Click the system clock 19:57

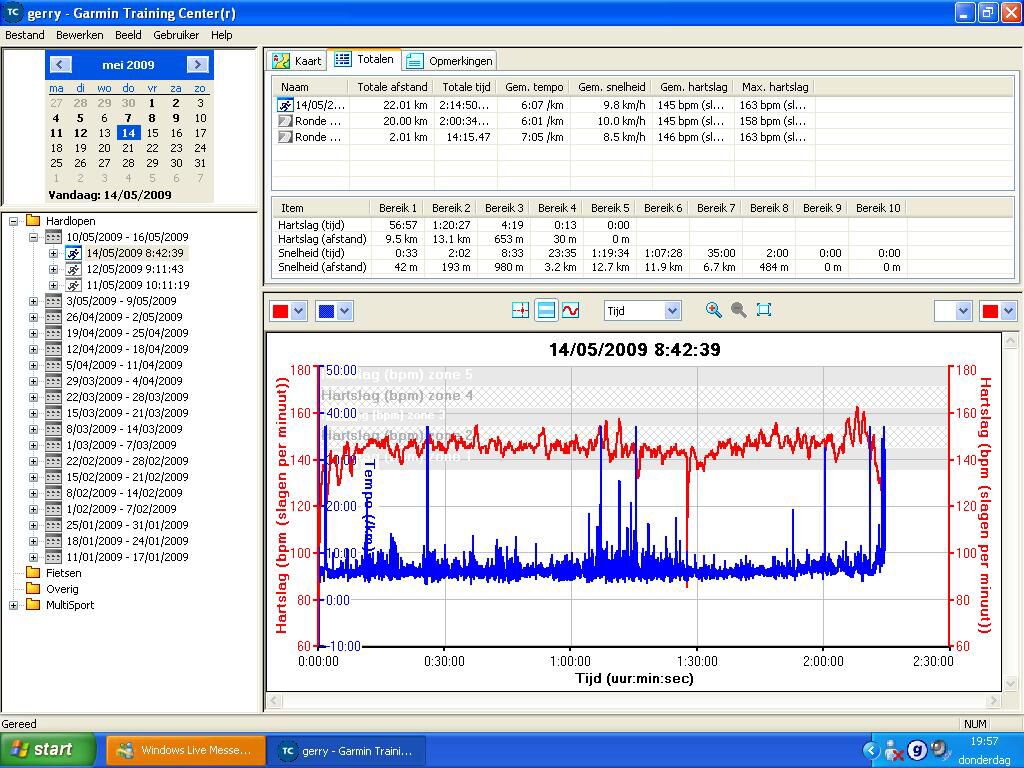pos(984,741)
